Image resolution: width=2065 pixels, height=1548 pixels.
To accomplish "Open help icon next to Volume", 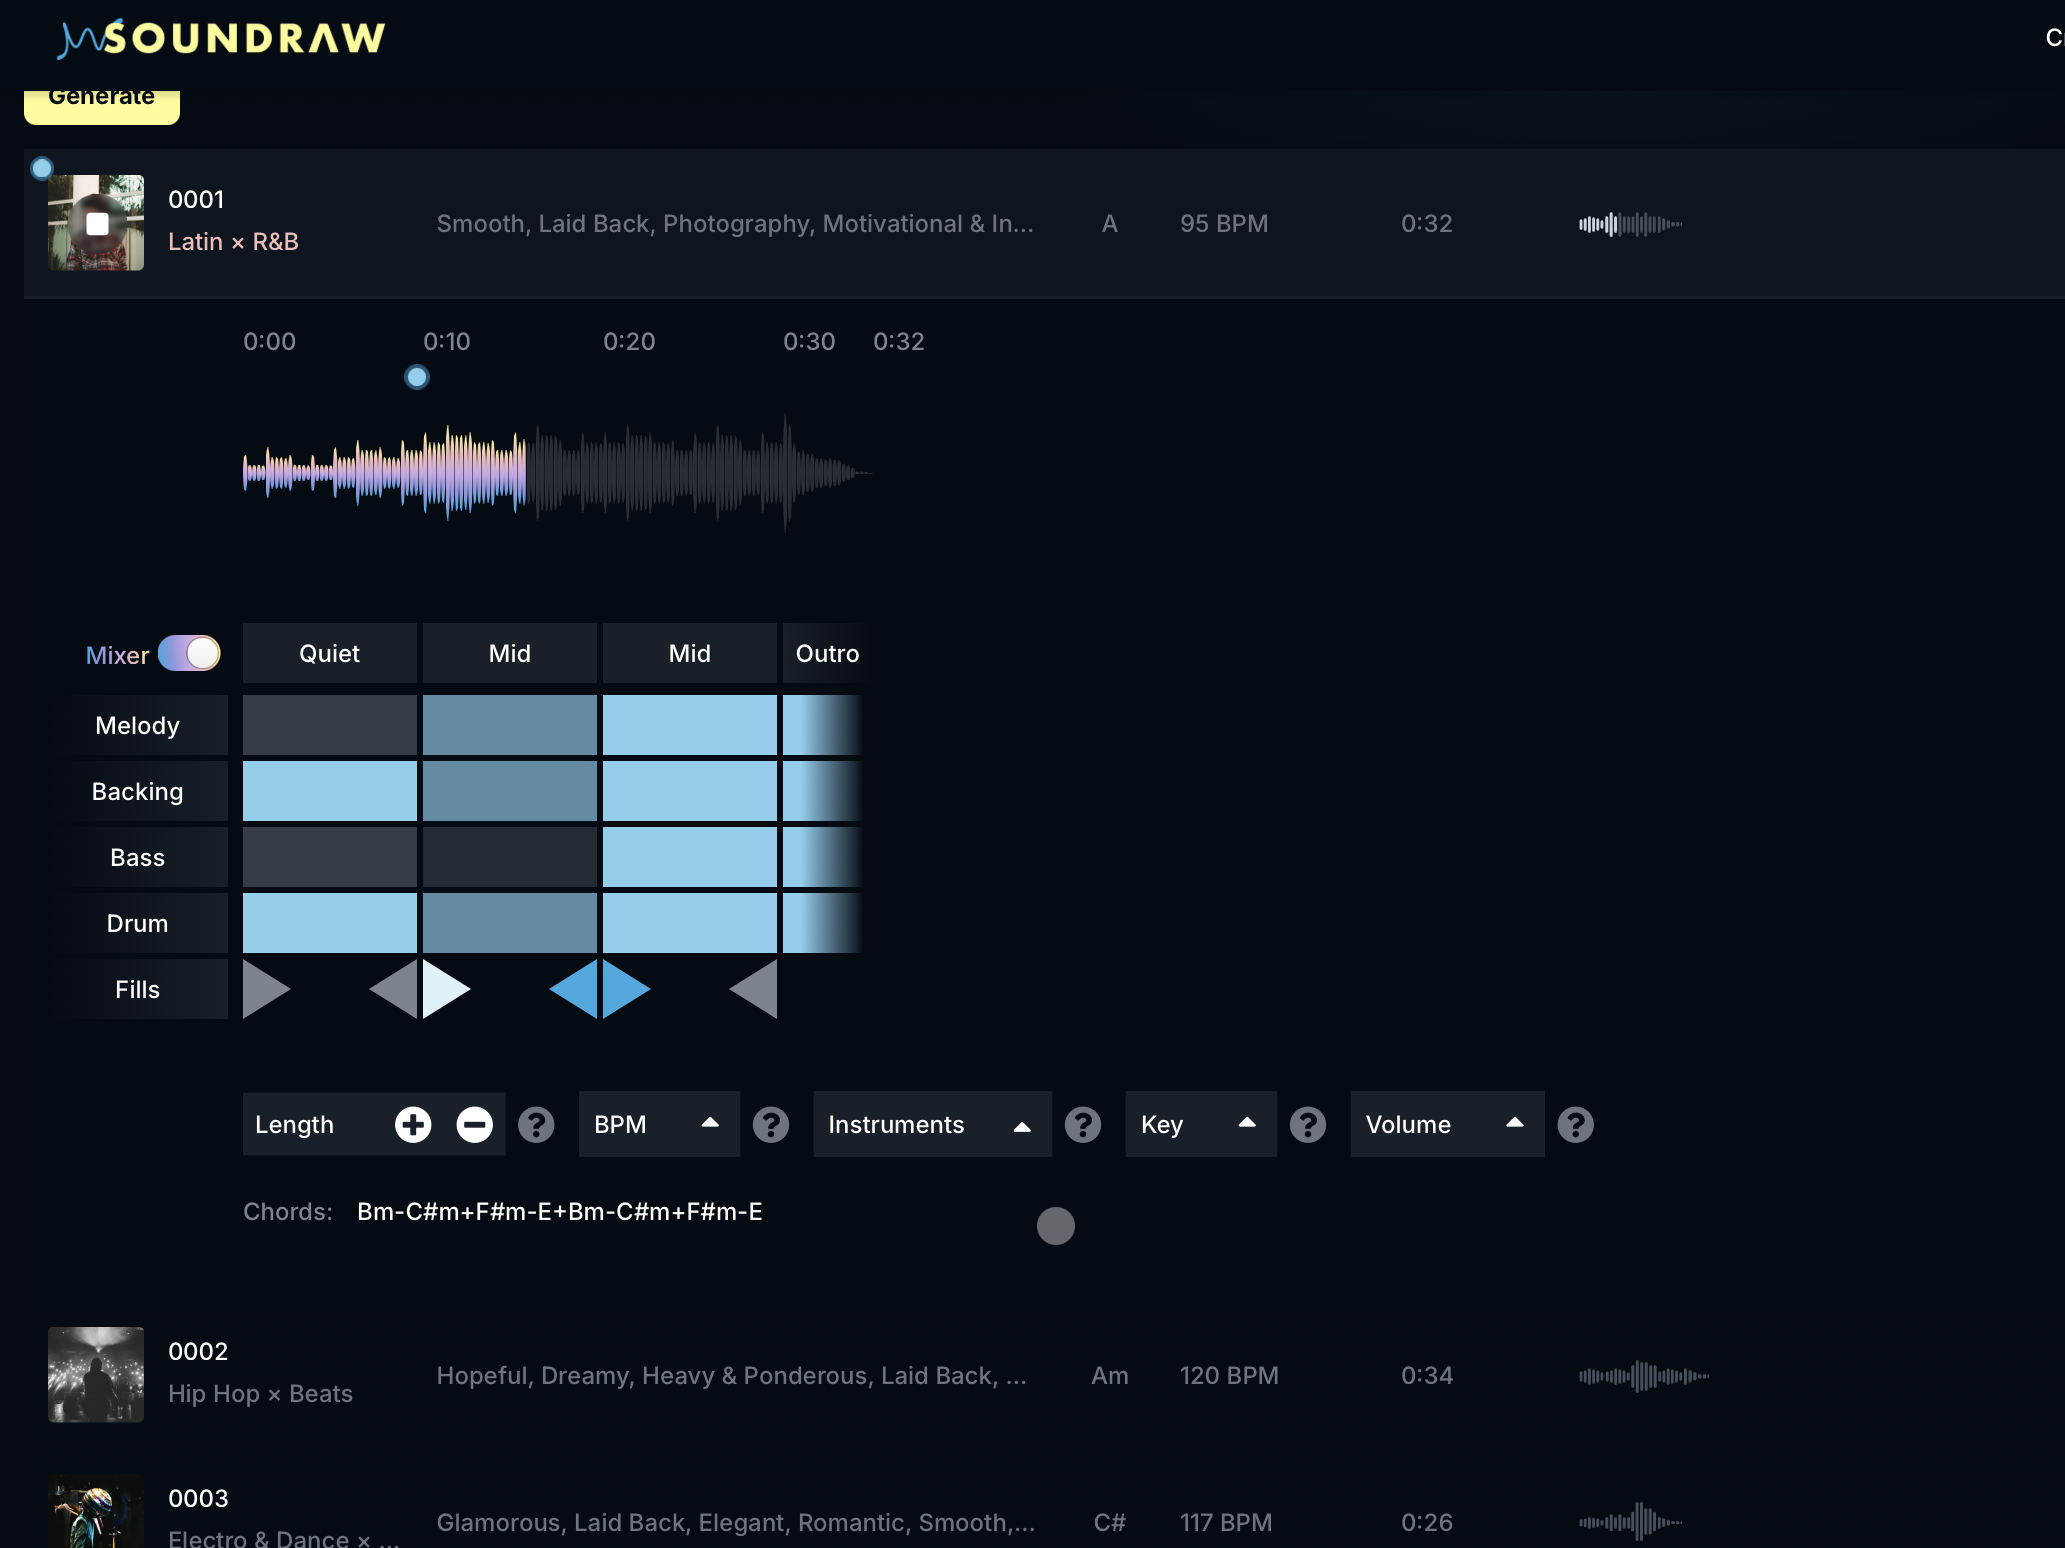I will point(1575,1125).
